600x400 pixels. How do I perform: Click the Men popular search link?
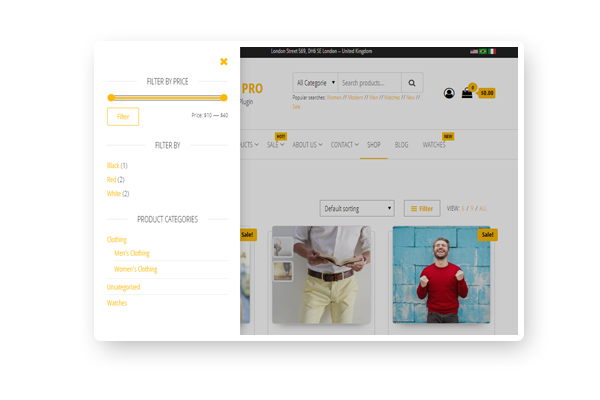point(373,98)
